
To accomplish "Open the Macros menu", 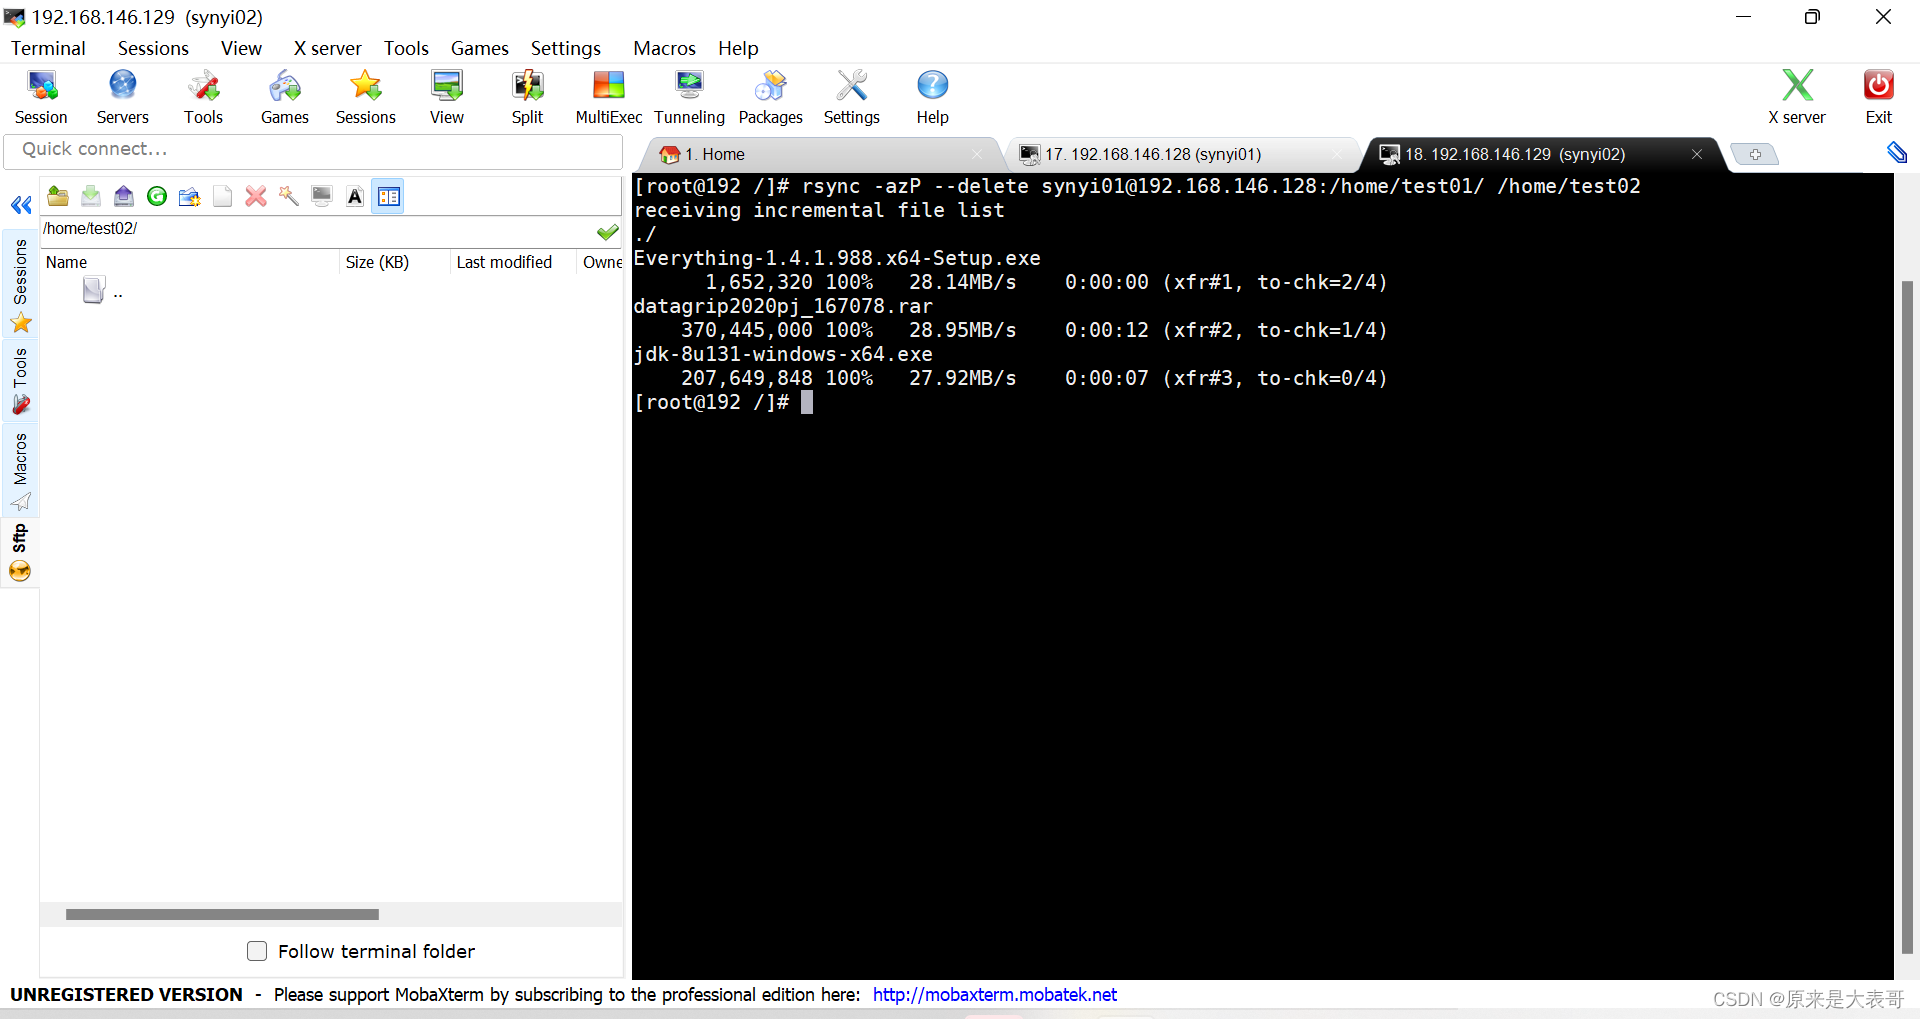I will [x=664, y=48].
